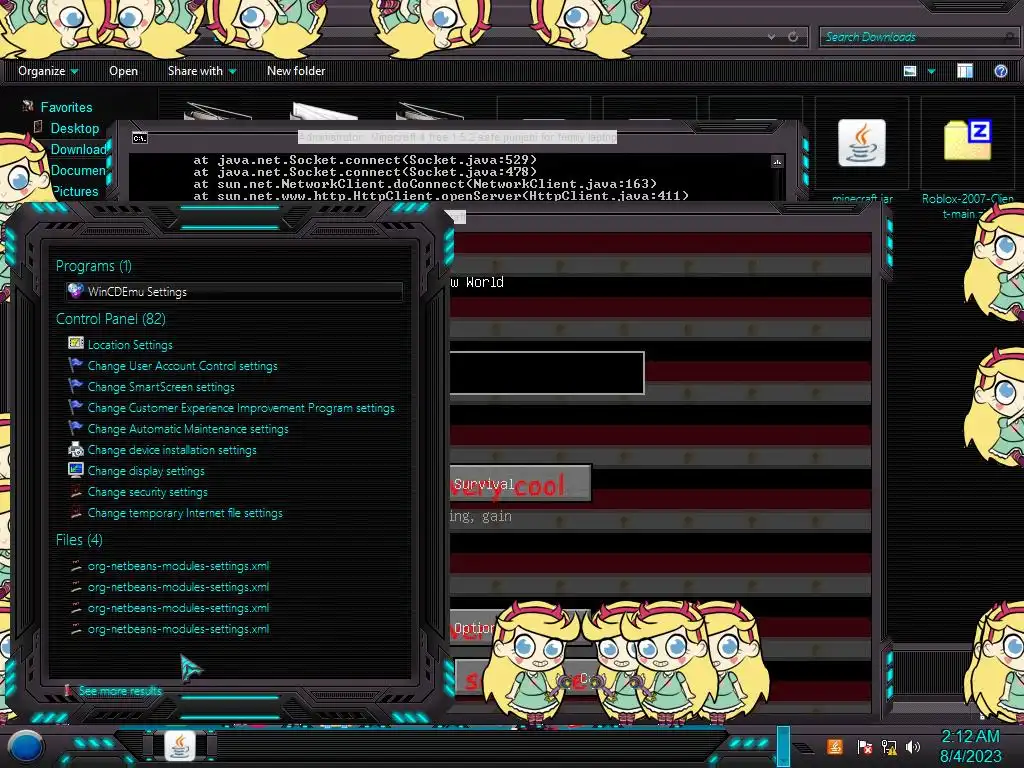Click the command prompt window icon
Screen dimensions: 1024x768
(x=140, y=138)
